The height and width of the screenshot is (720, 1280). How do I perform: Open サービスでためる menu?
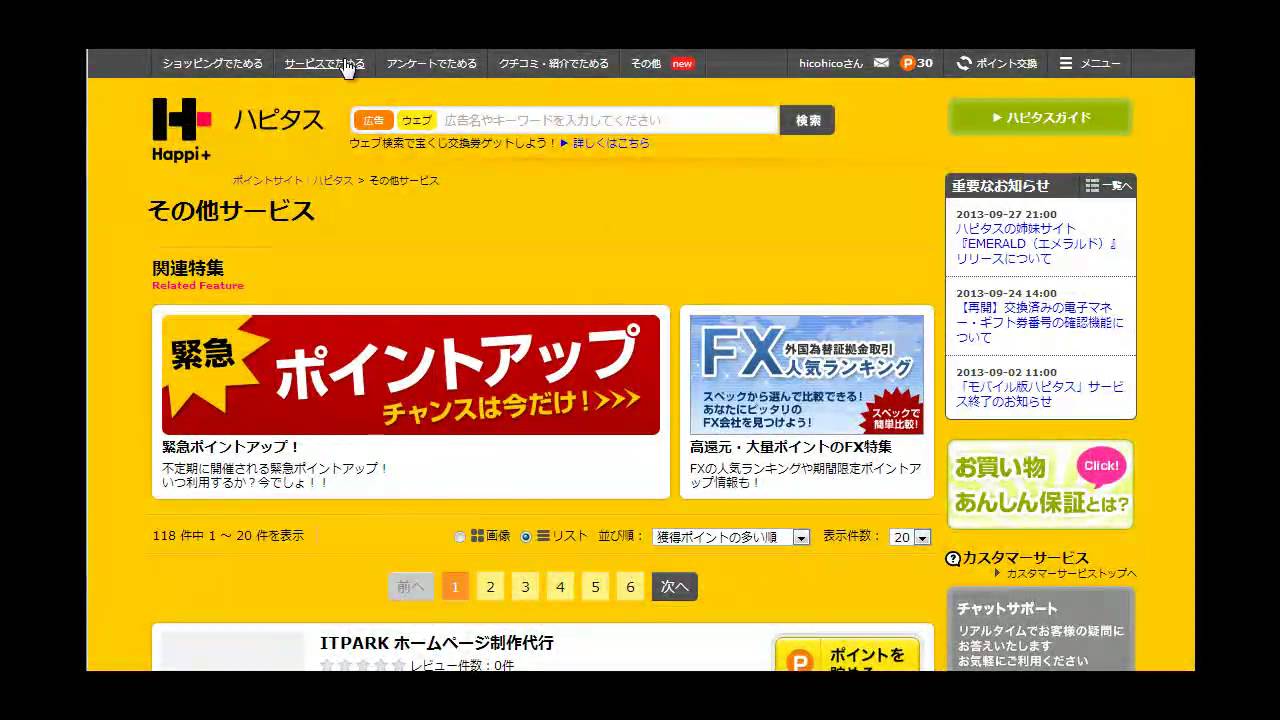pos(325,63)
